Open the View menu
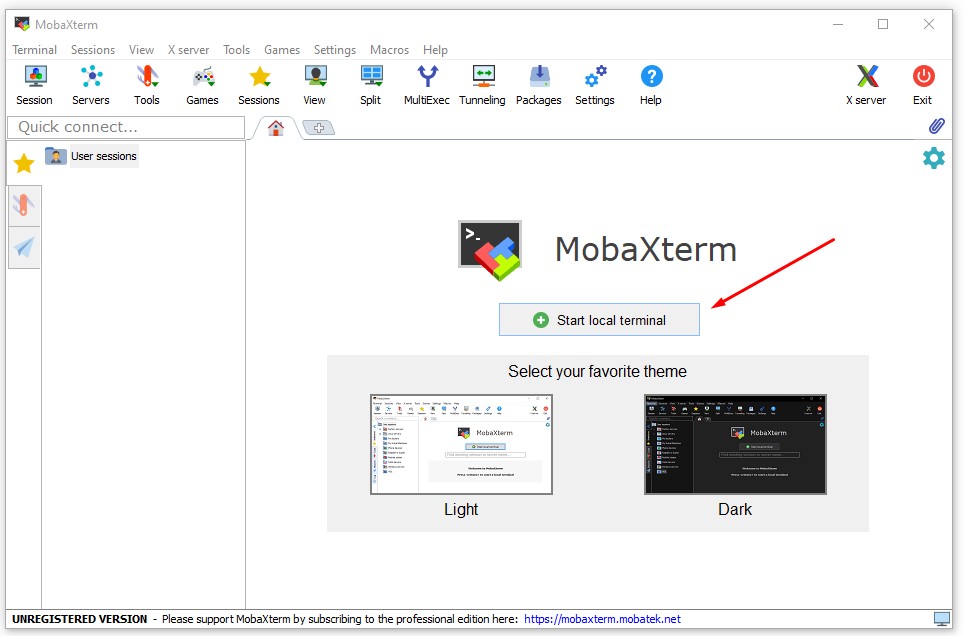 (141, 50)
